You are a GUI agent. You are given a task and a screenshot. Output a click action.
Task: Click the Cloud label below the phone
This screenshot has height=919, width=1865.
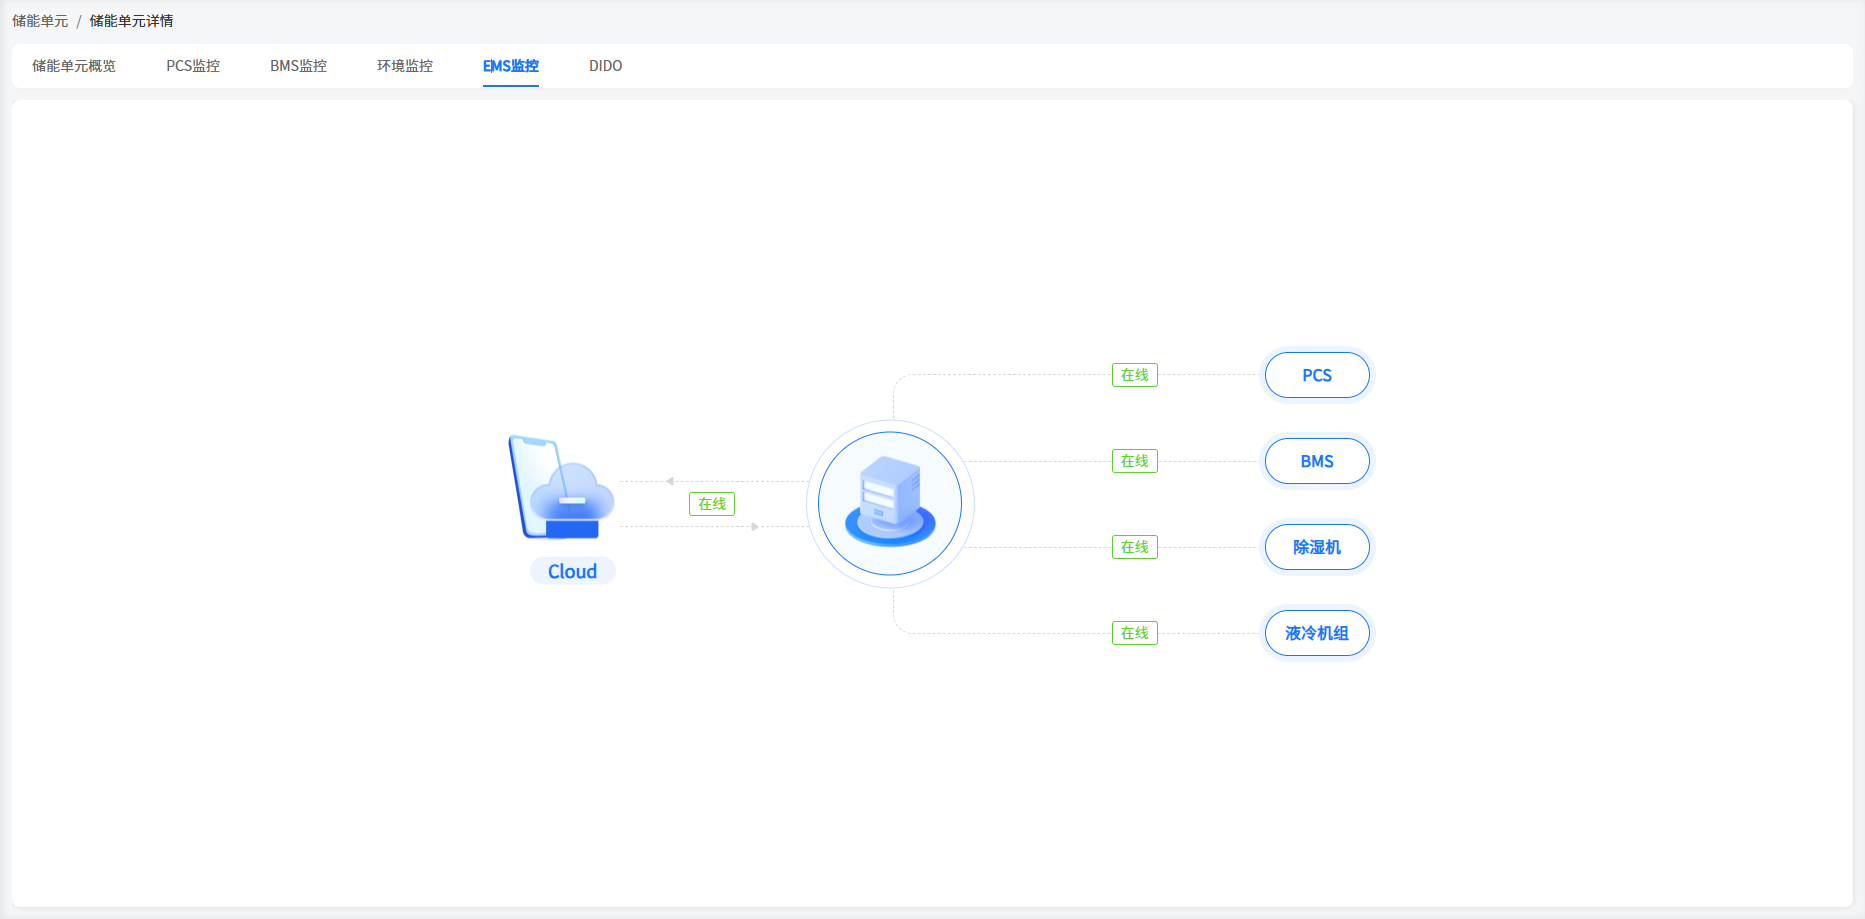572,571
